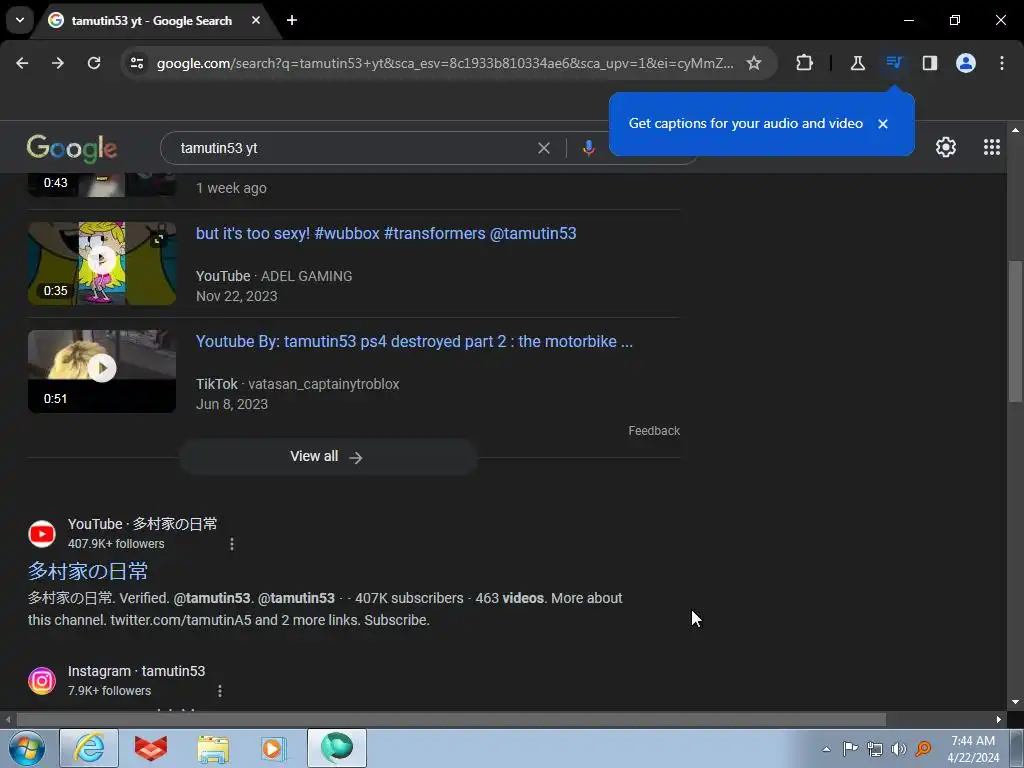Reload the current page
This screenshot has width=1024, height=768.
pyautogui.click(x=94, y=63)
